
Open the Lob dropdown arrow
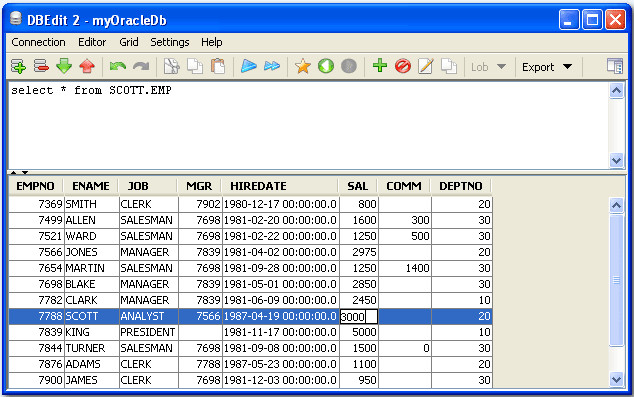click(x=501, y=67)
